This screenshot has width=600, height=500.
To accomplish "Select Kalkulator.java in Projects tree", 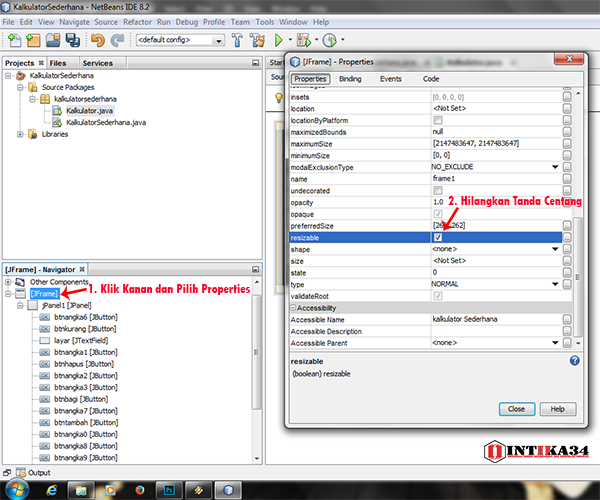I will (89, 111).
